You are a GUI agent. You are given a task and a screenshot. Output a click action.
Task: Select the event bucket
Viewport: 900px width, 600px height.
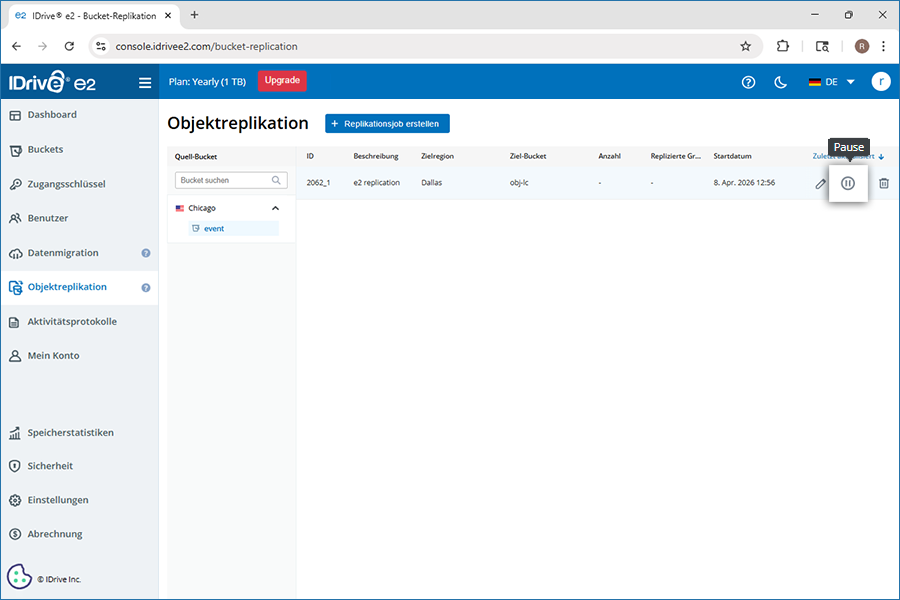[213, 228]
